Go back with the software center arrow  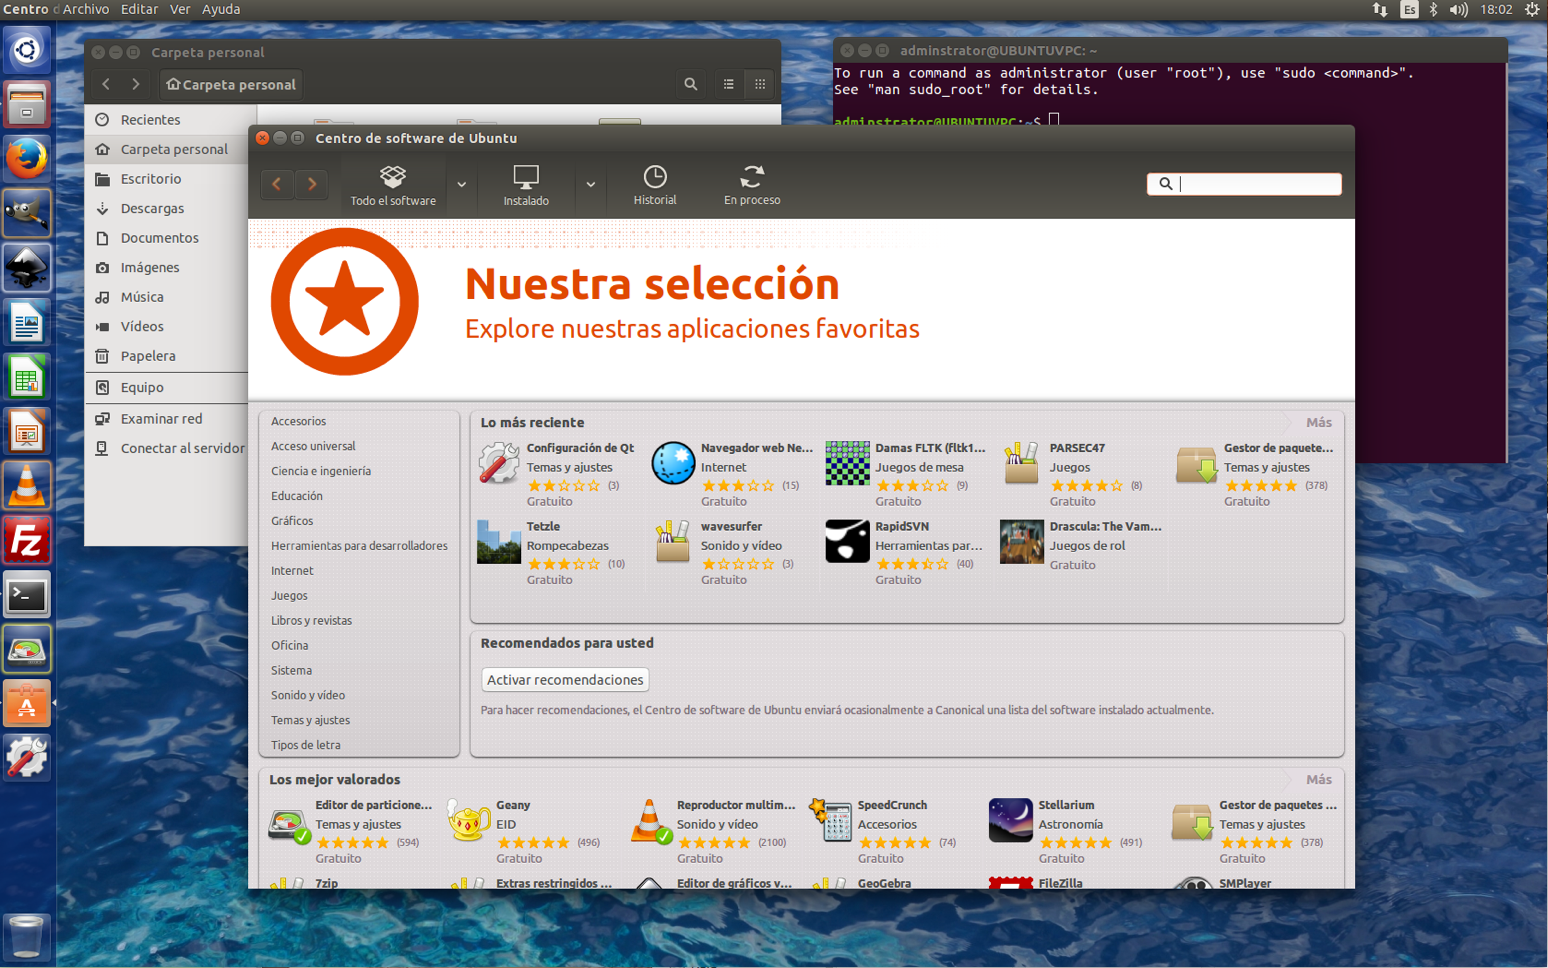pos(277,185)
